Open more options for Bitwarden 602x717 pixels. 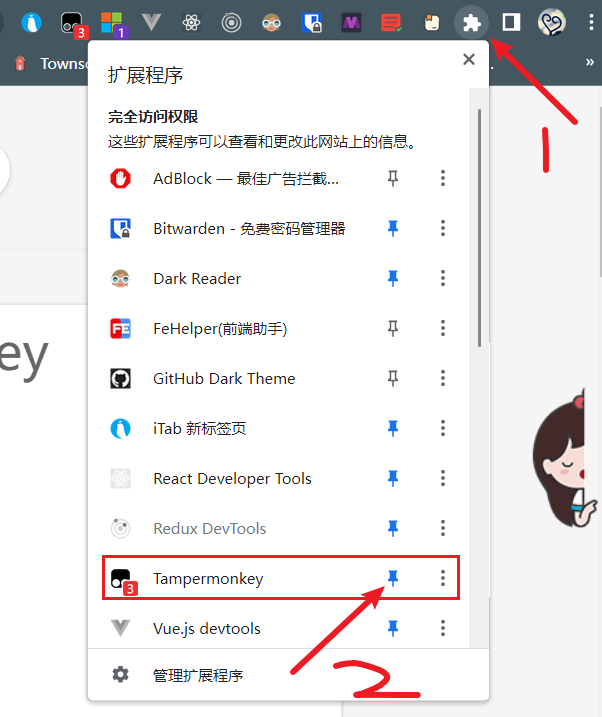[x=443, y=228]
